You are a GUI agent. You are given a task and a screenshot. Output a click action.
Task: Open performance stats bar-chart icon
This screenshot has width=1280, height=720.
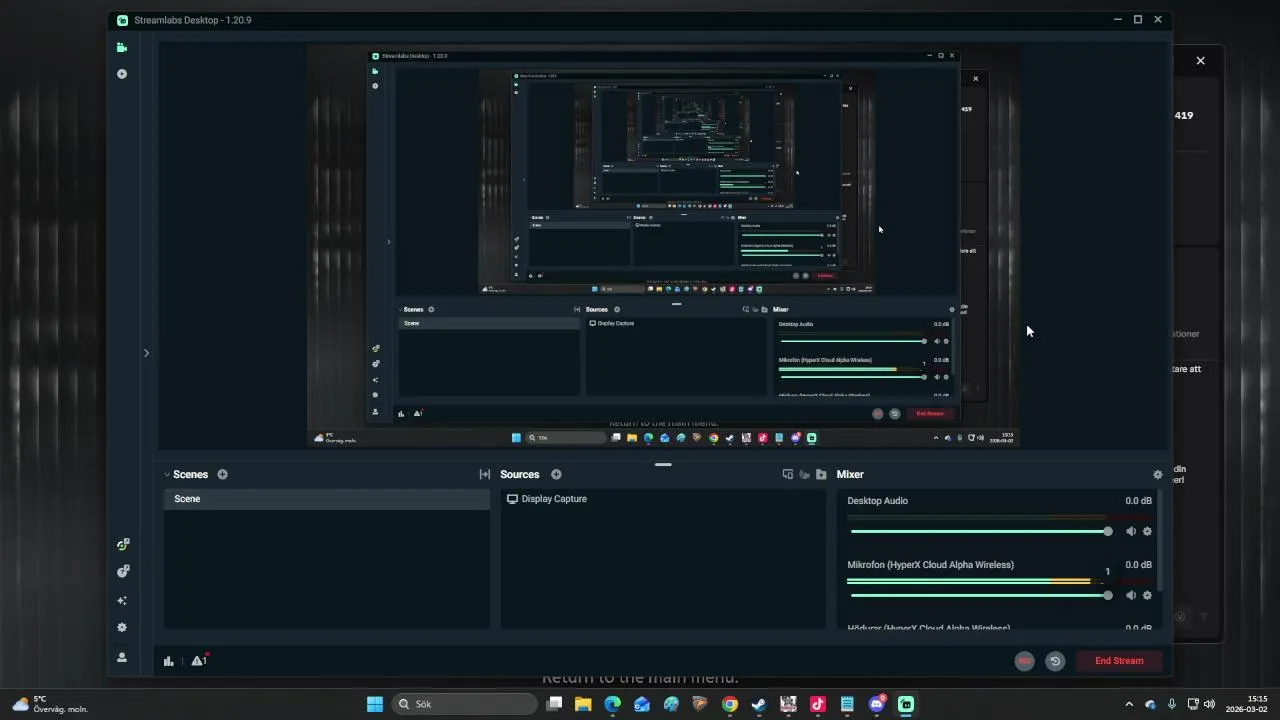point(169,661)
